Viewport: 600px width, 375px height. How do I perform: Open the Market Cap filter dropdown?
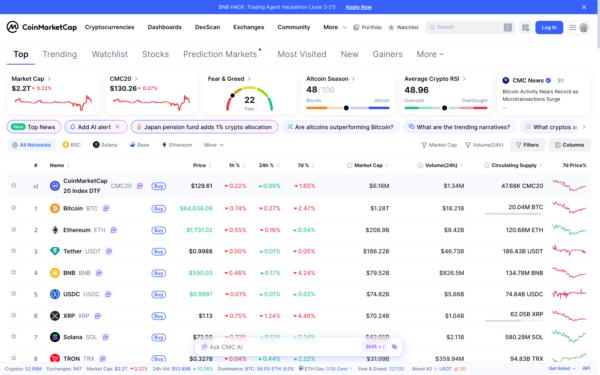click(439, 145)
